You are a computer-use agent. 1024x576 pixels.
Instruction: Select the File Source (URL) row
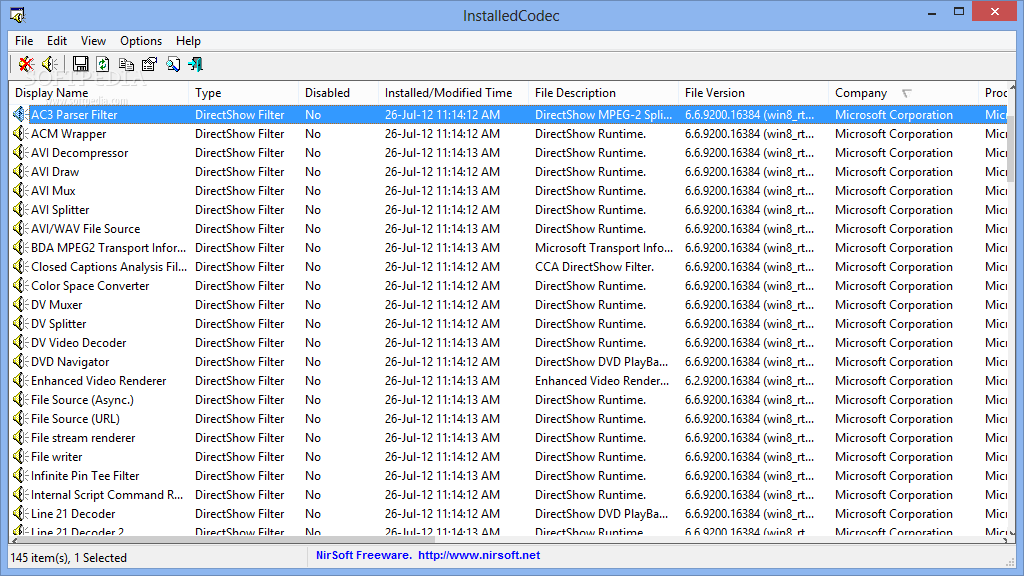coord(509,418)
